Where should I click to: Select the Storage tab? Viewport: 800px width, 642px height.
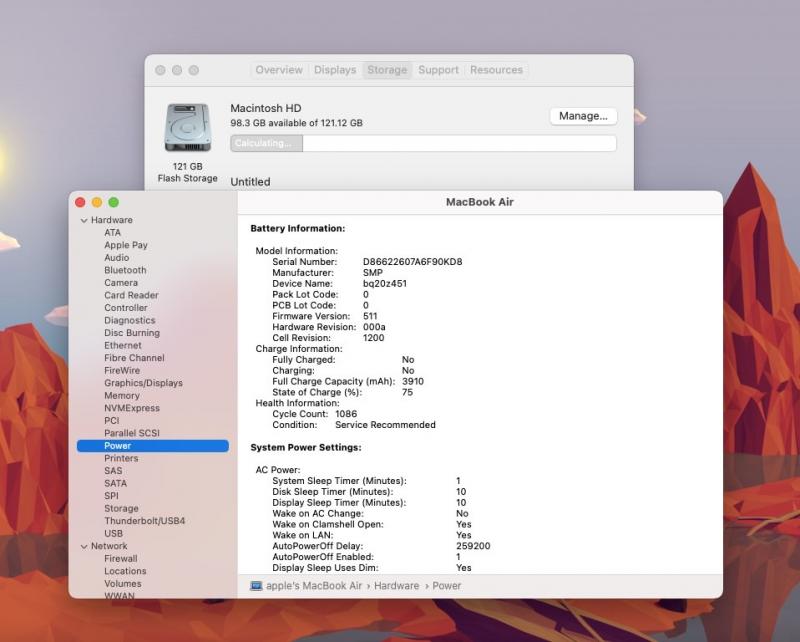point(387,70)
